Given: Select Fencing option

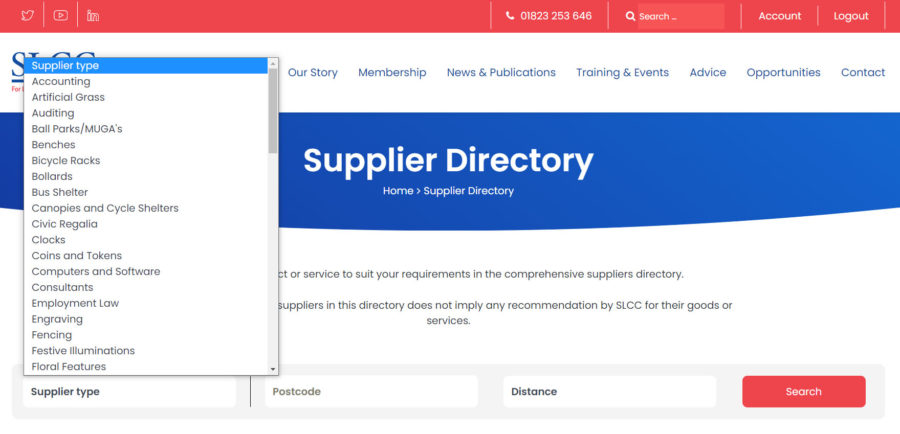Looking at the screenshot, I should pyautogui.click(x=146, y=335).
